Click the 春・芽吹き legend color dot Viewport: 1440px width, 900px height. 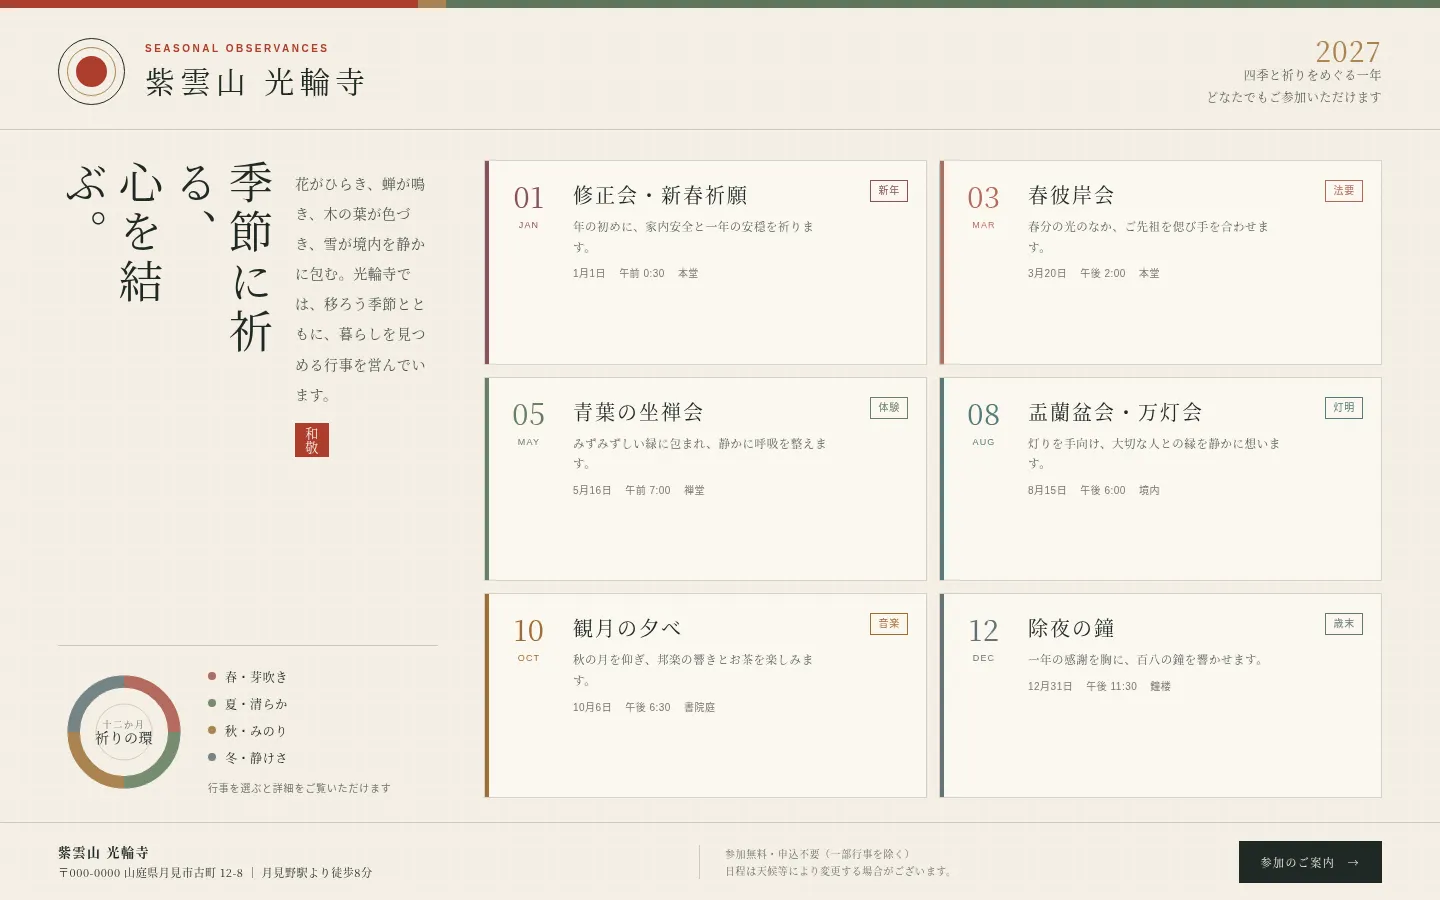pyautogui.click(x=212, y=677)
